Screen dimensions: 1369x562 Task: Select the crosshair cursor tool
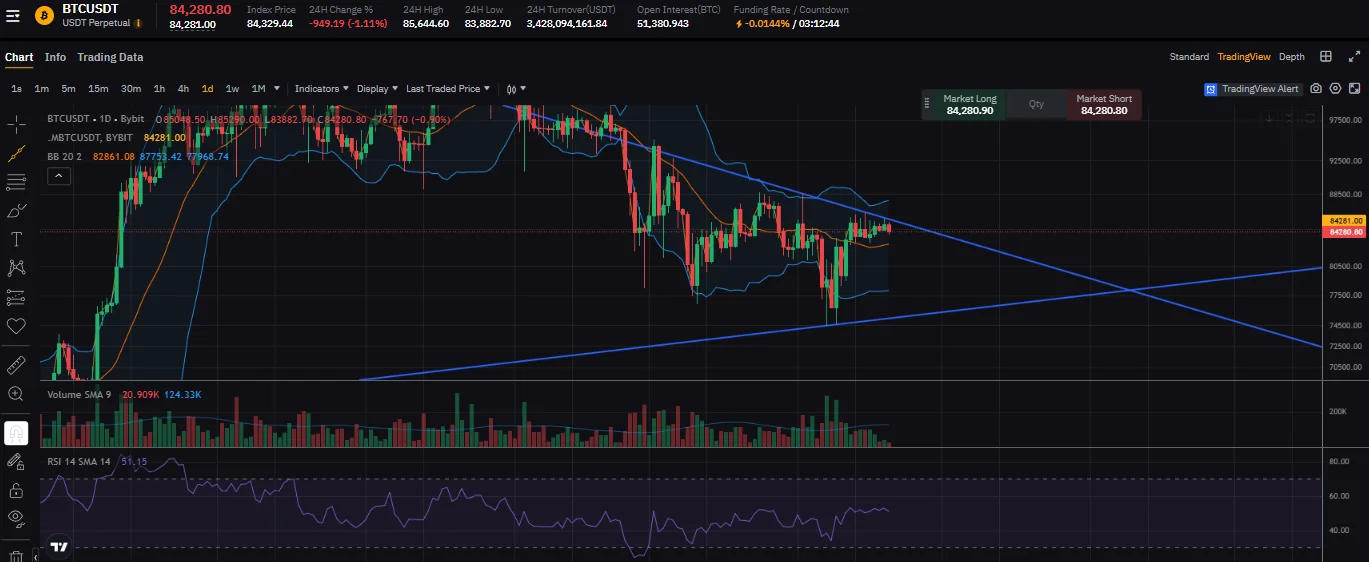pyautogui.click(x=16, y=124)
